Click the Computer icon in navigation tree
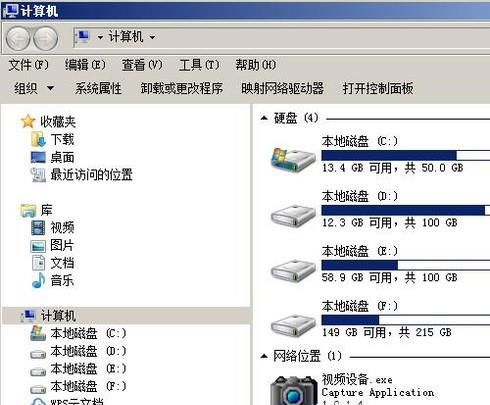Image resolution: width=490 pixels, height=405 pixels. (28, 315)
